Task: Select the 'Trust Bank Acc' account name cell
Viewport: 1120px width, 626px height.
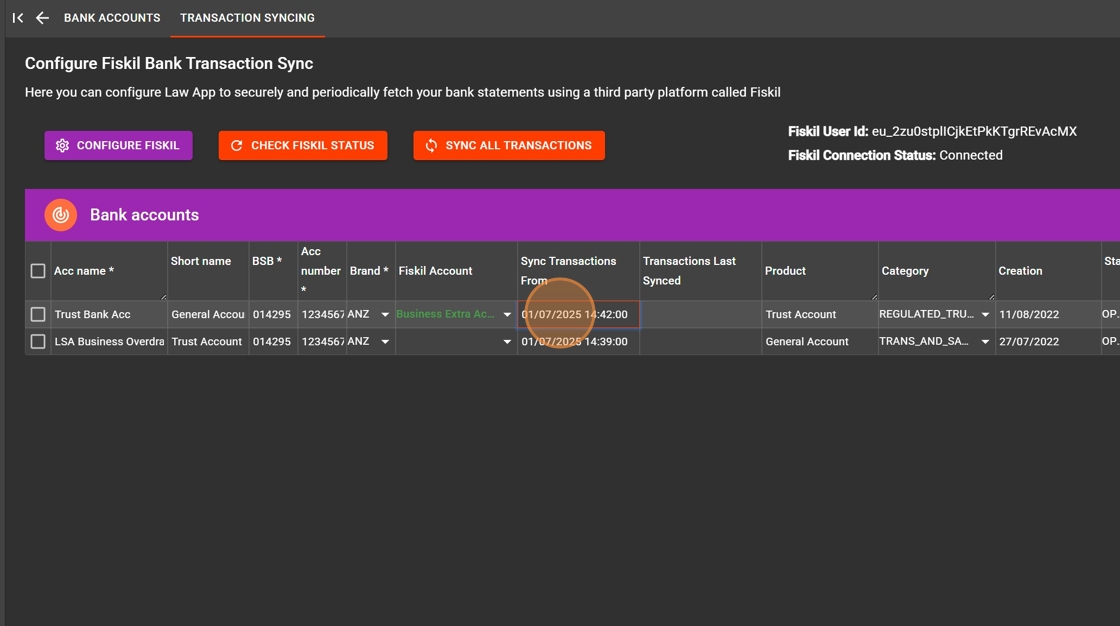Action: coord(109,314)
